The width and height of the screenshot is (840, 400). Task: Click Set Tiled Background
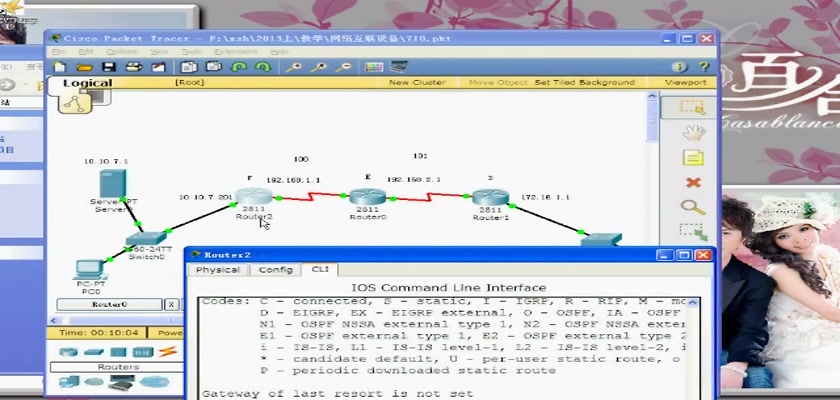[584, 82]
